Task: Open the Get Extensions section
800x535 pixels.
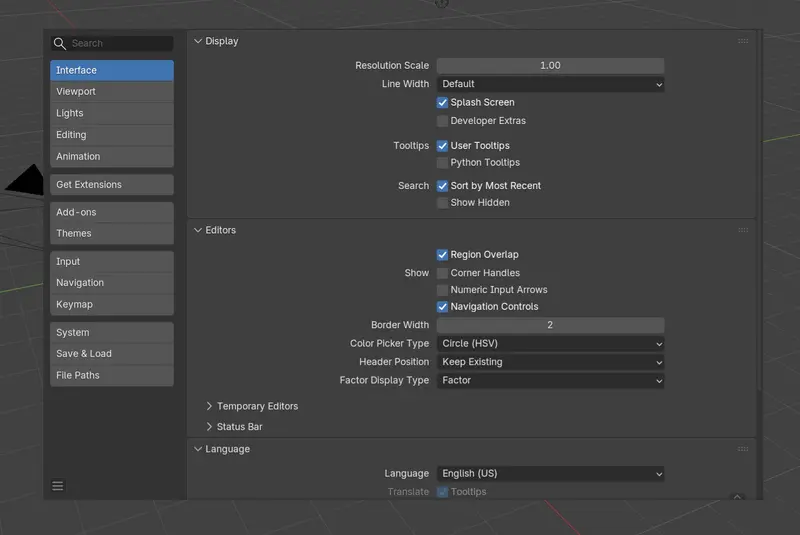Action: 112,185
